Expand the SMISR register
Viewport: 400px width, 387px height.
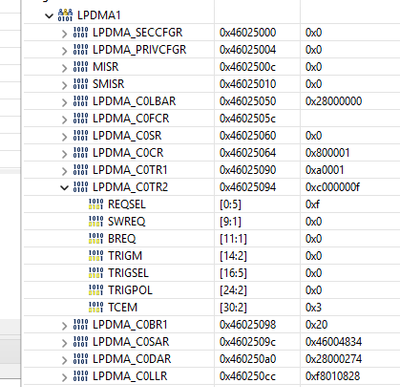(x=64, y=85)
